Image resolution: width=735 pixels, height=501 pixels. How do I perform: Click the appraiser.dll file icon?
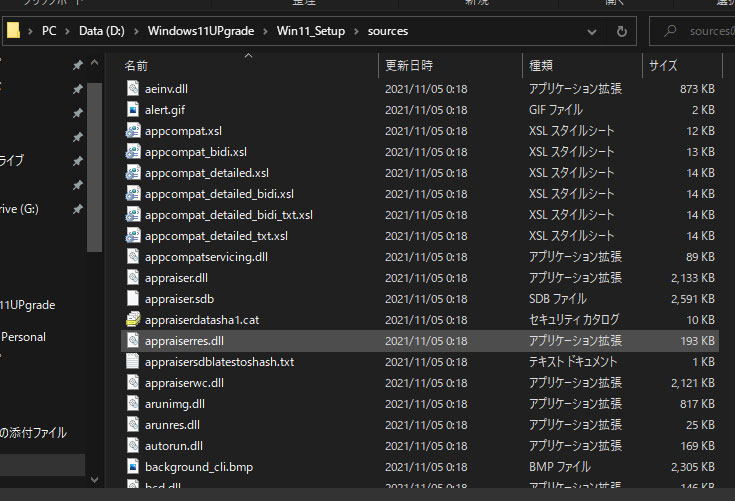[133, 278]
